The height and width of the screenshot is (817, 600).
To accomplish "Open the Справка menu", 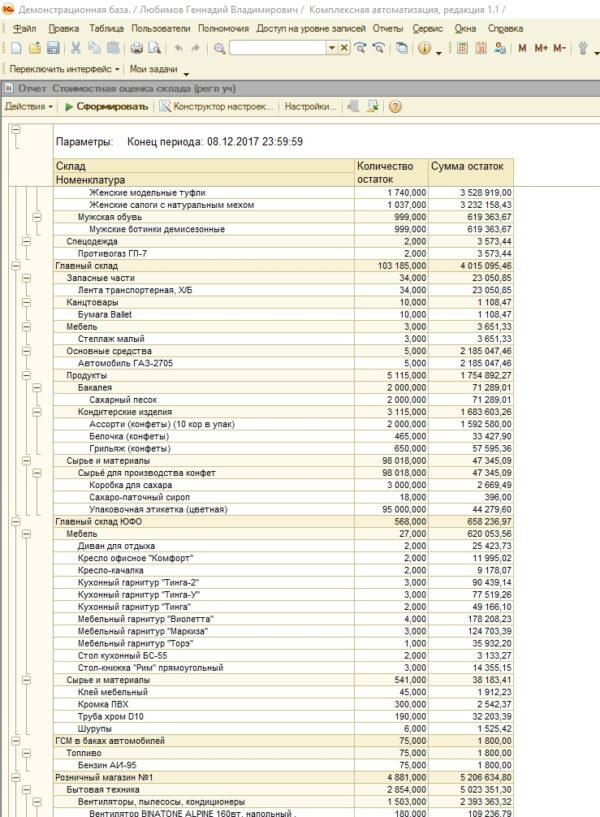I will pos(505,29).
